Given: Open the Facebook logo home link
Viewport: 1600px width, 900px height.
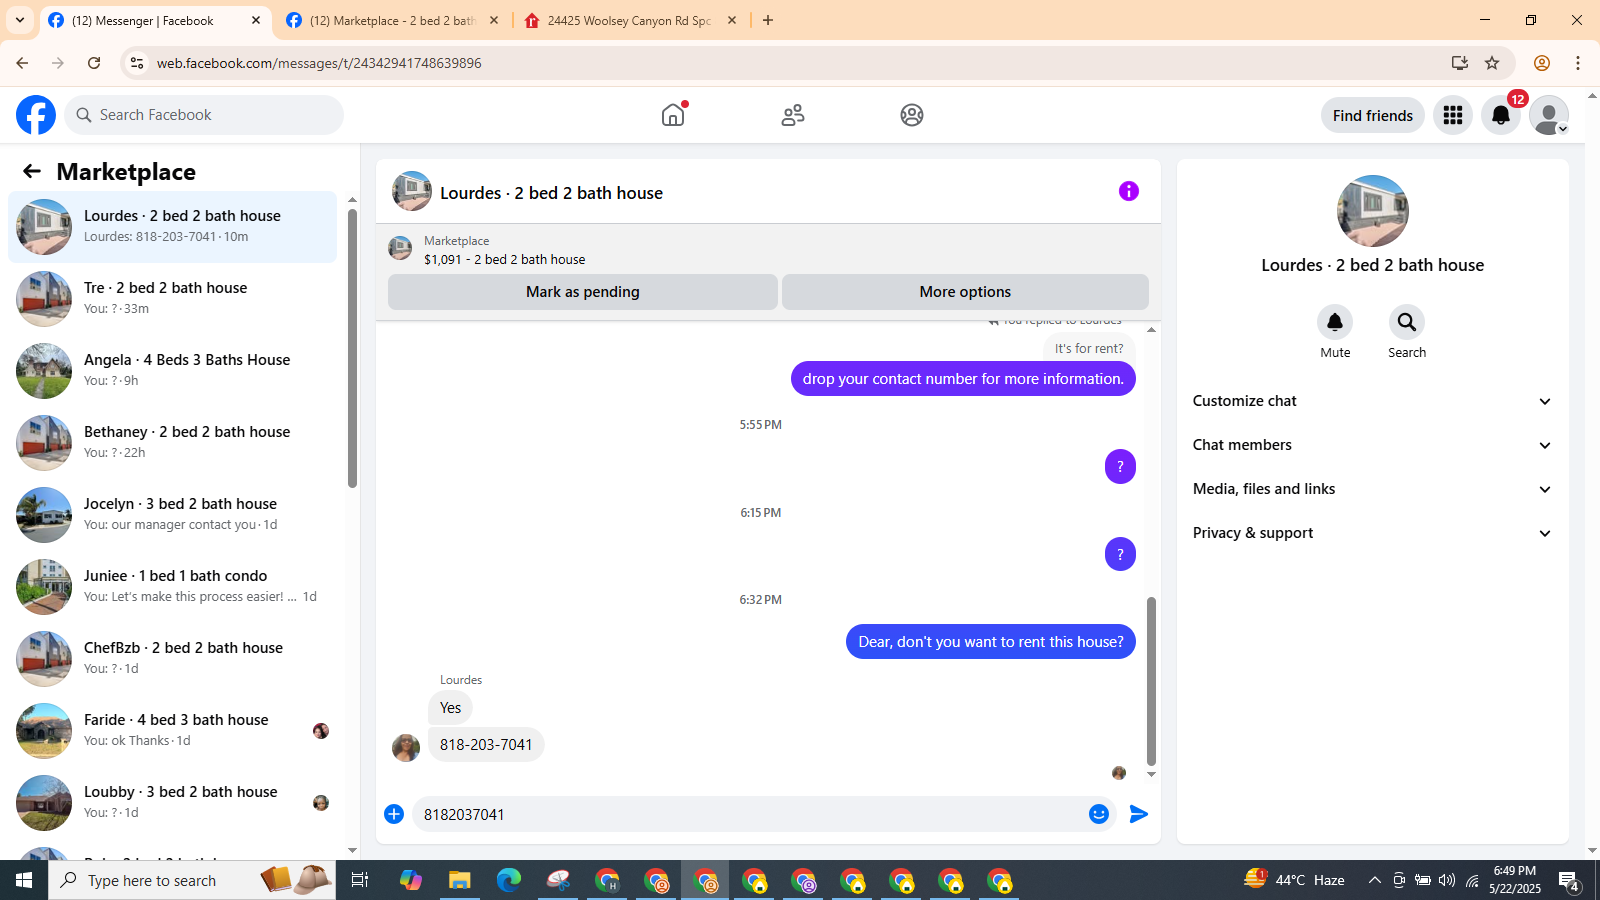Looking at the screenshot, I should click(36, 115).
